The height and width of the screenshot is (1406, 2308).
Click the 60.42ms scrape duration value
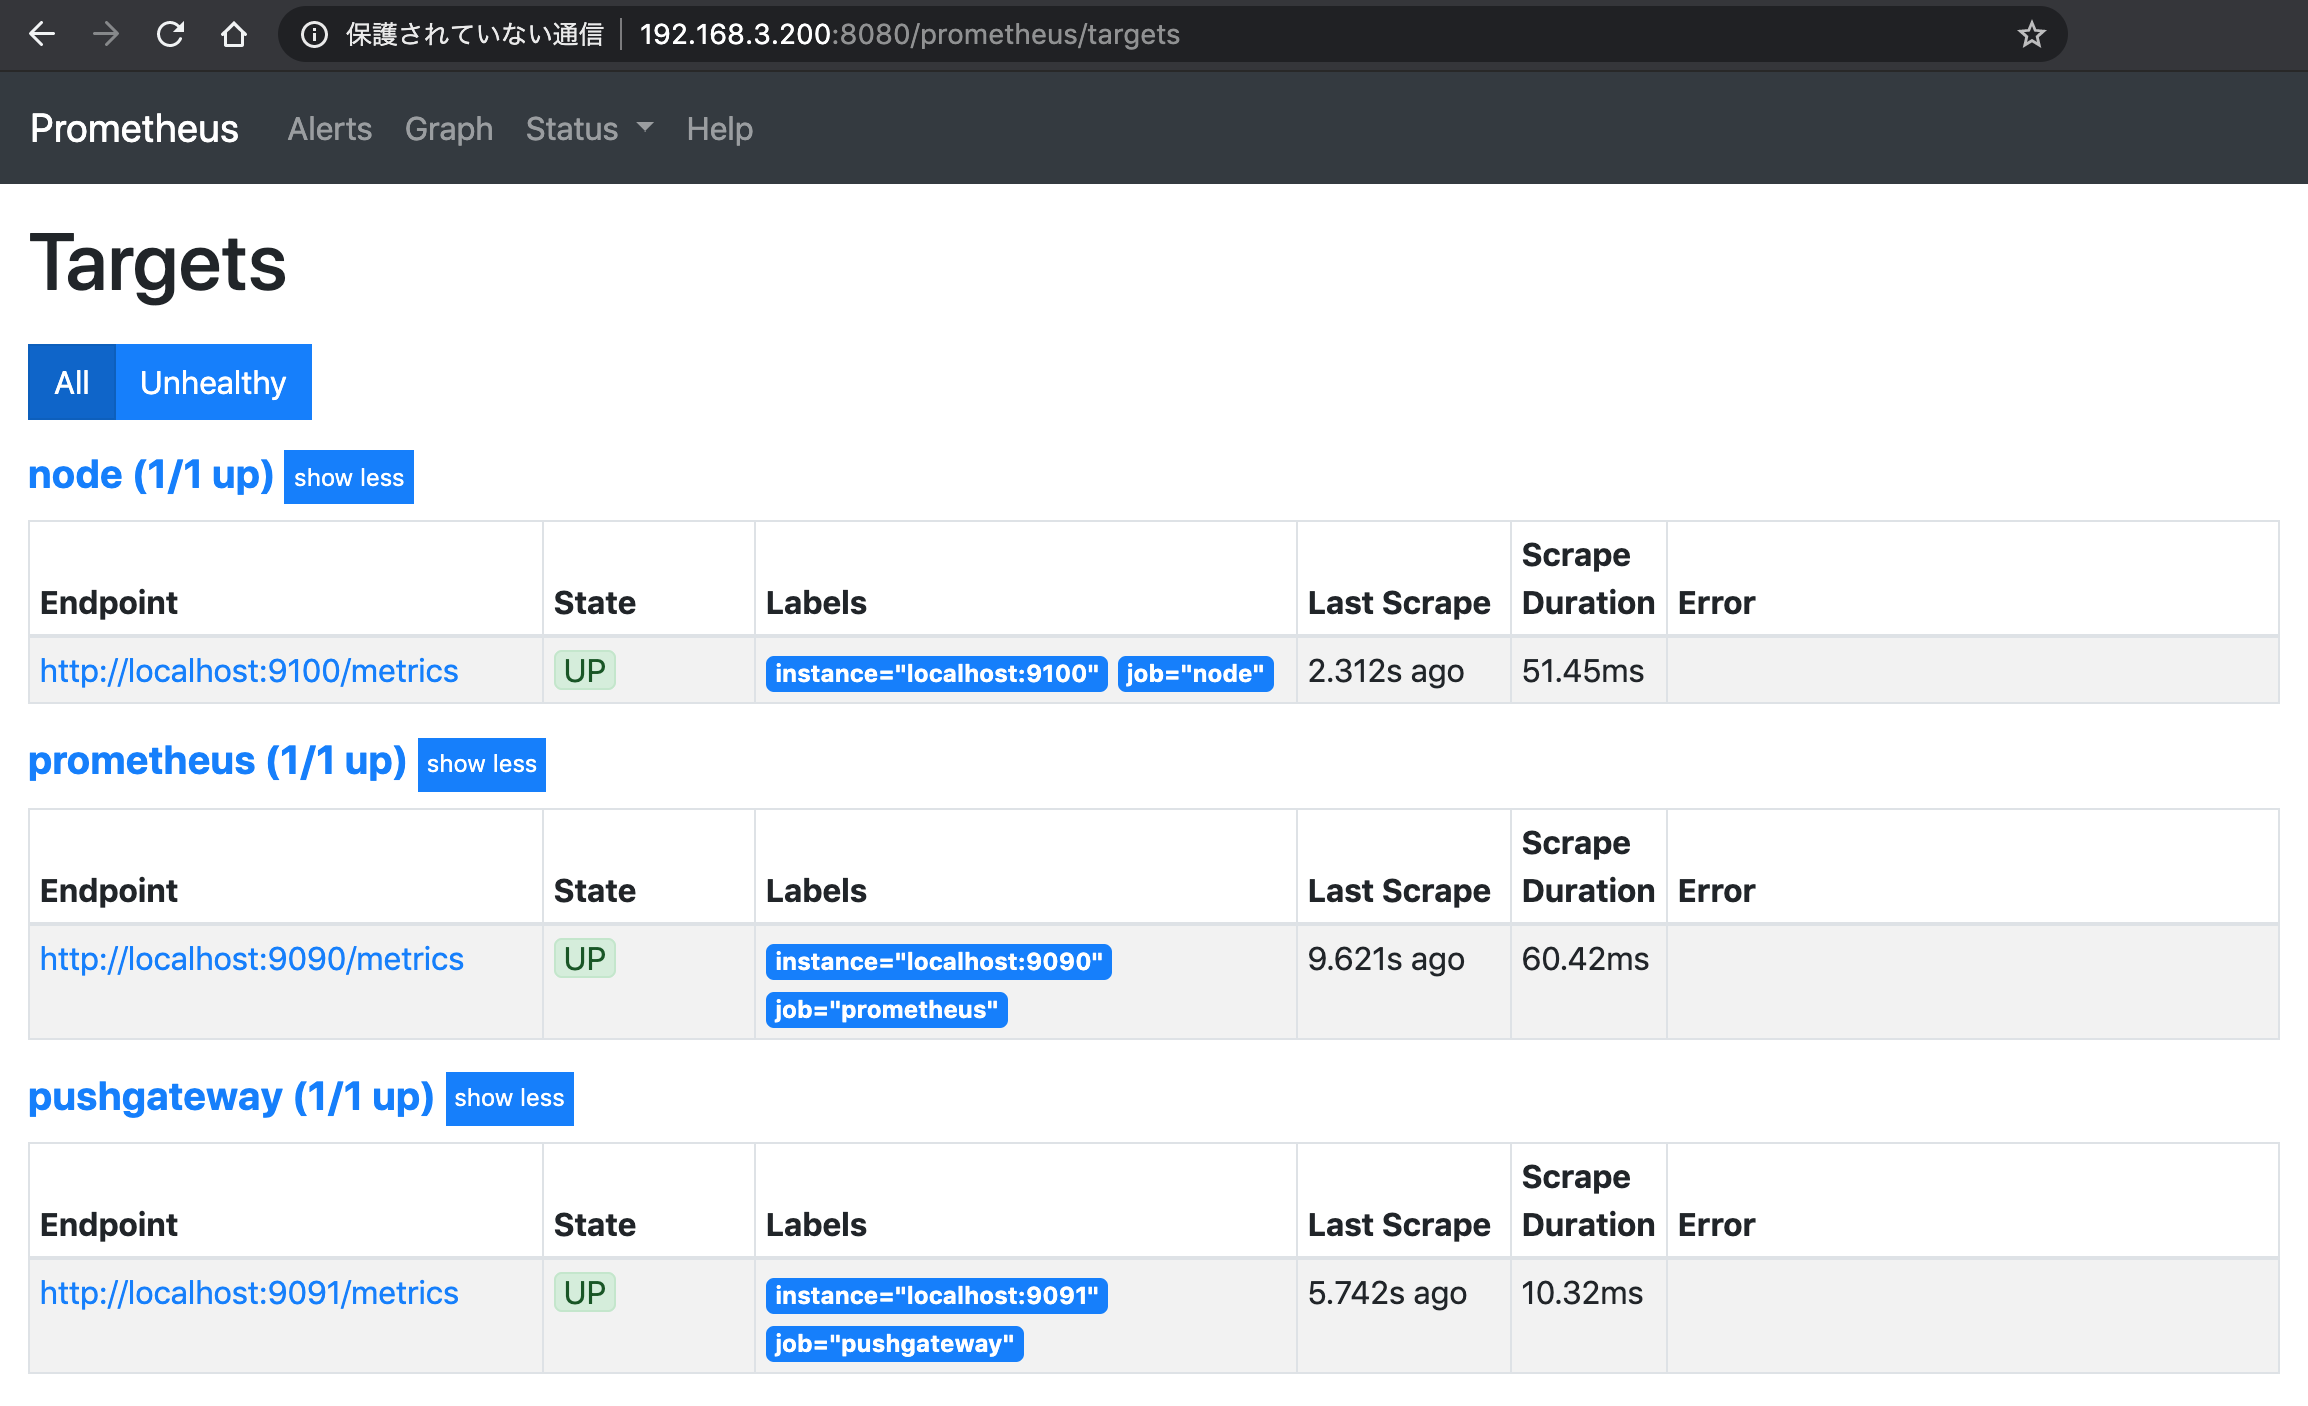pos(1585,958)
